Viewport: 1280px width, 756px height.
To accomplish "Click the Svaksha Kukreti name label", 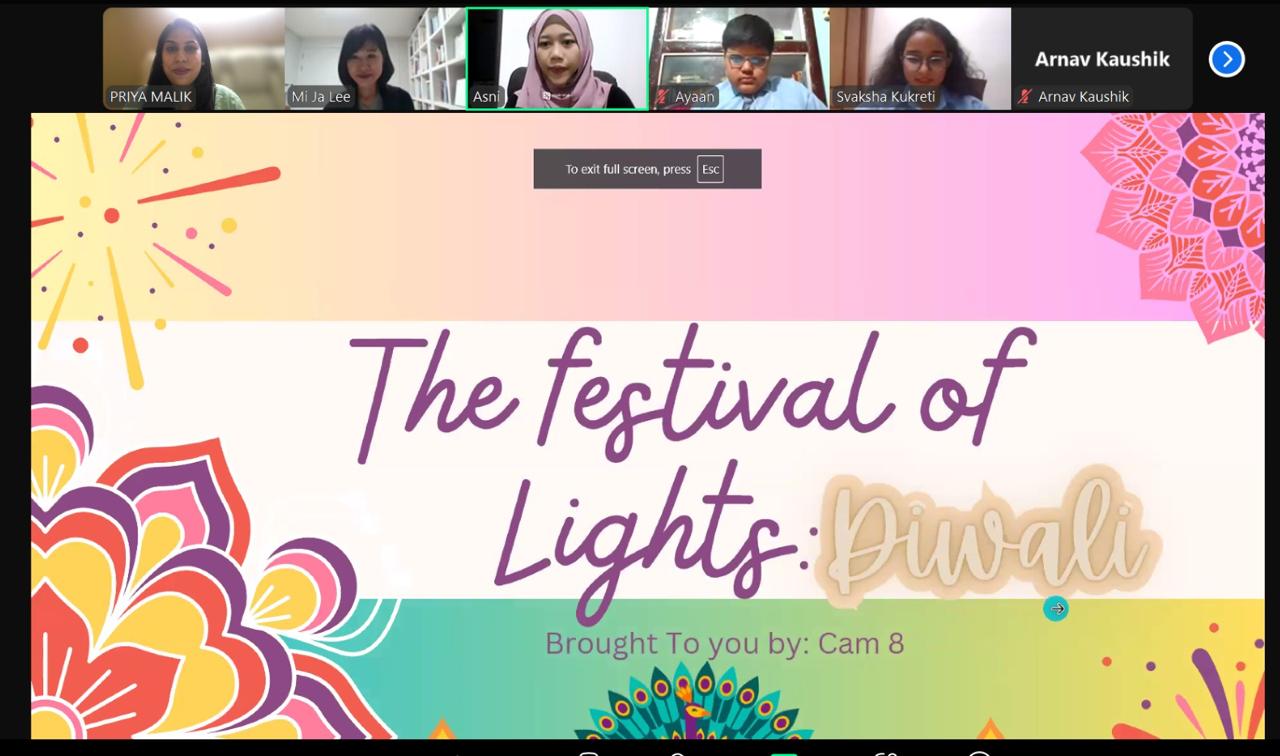I will coord(886,97).
